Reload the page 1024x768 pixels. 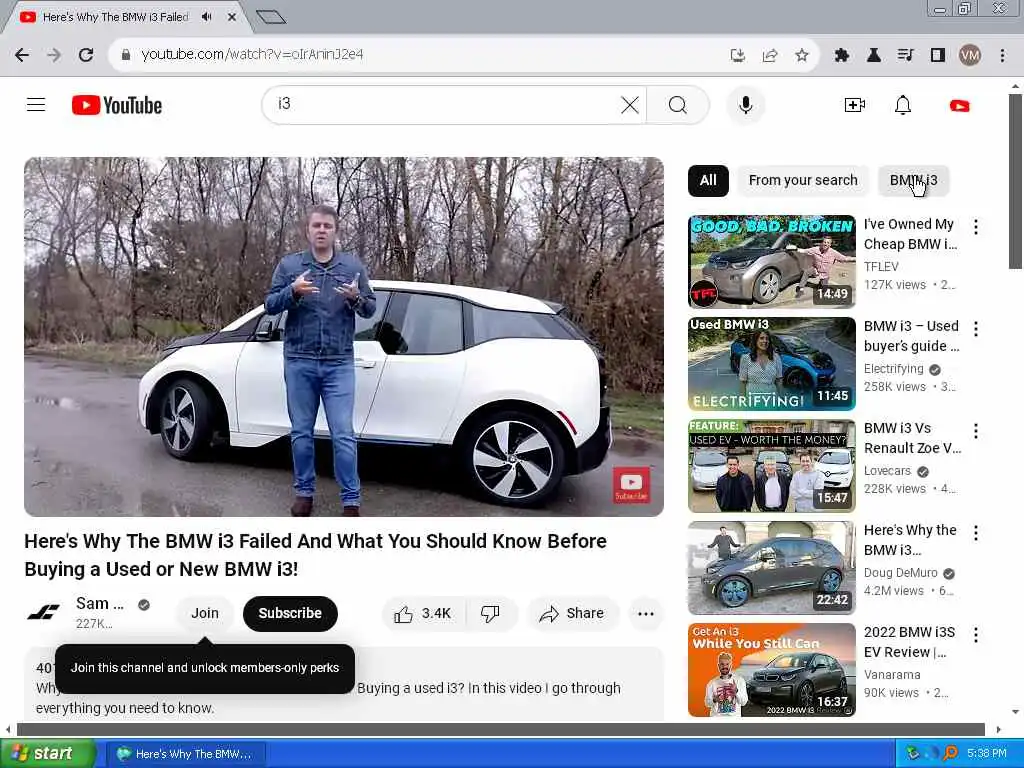tap(86, 55)
